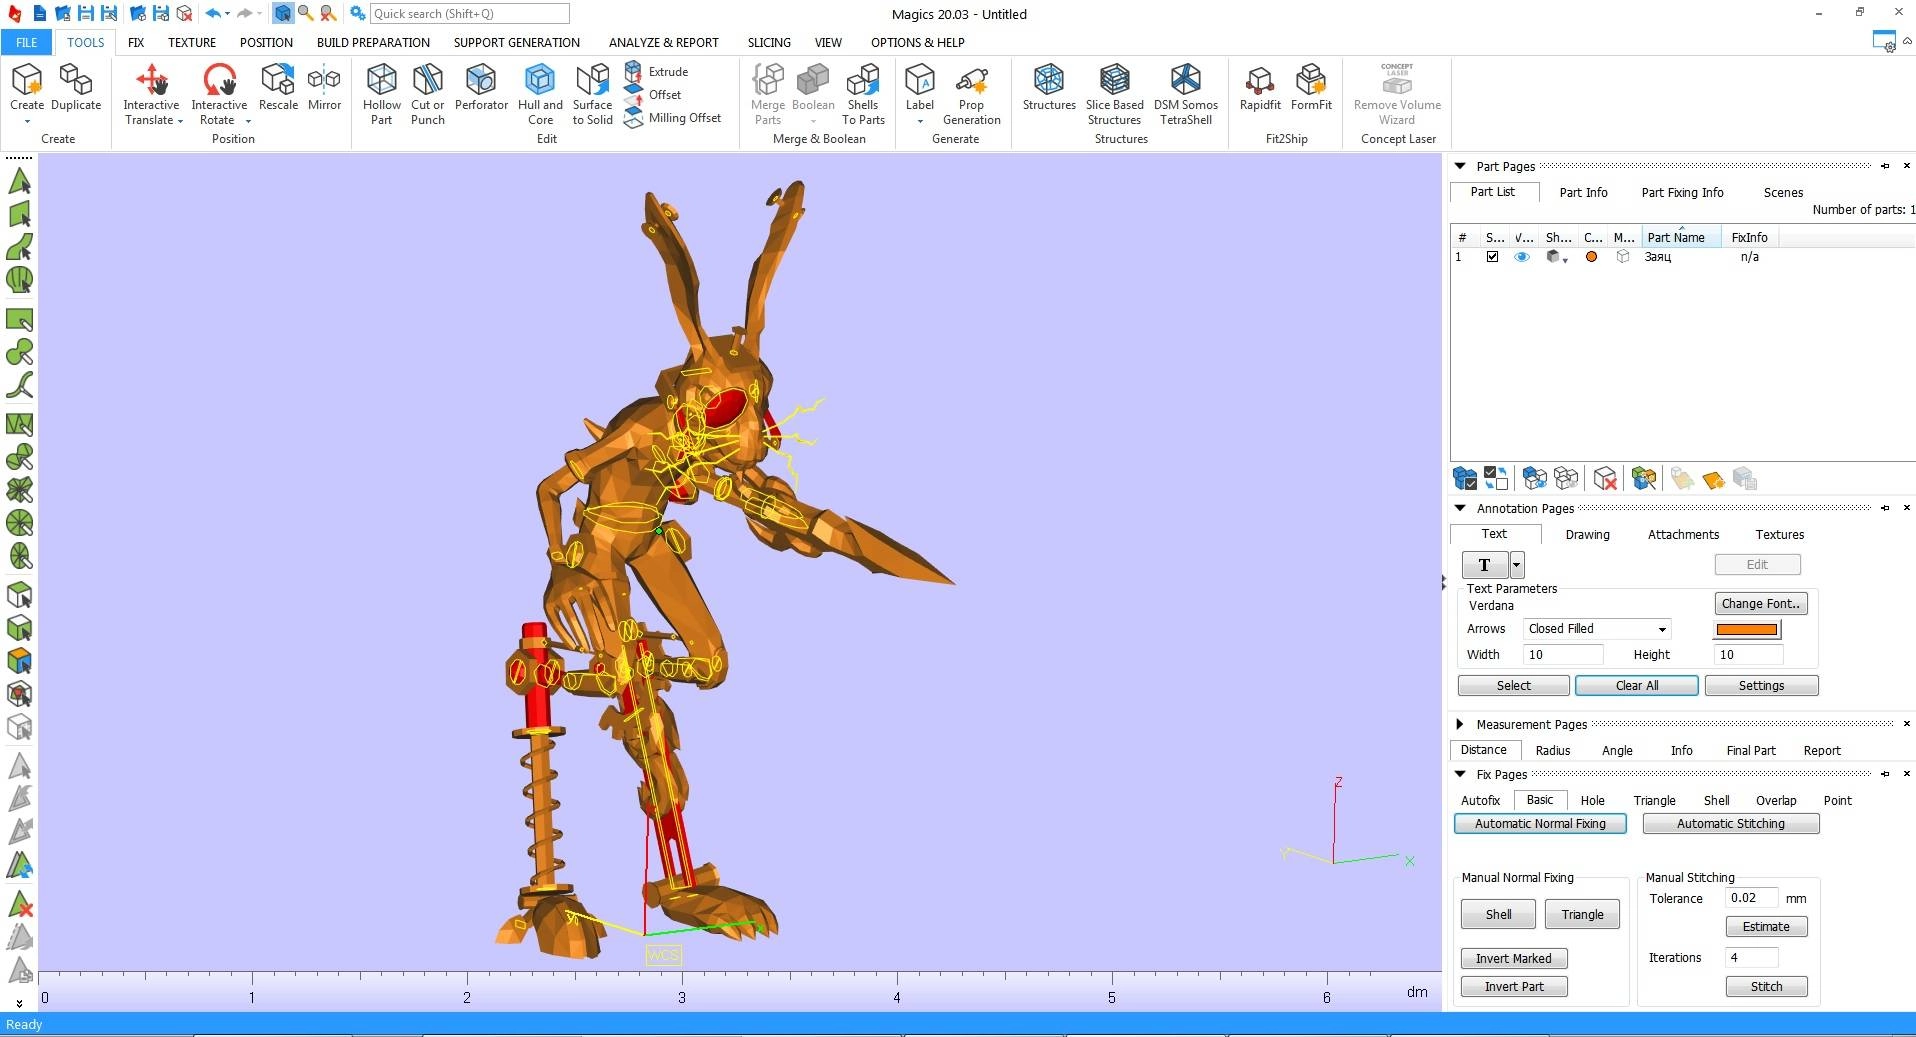The image size is (1916, 1037).
Task: Click the Quick search input field
Action: pyautogui.click(x=469, y=14)
